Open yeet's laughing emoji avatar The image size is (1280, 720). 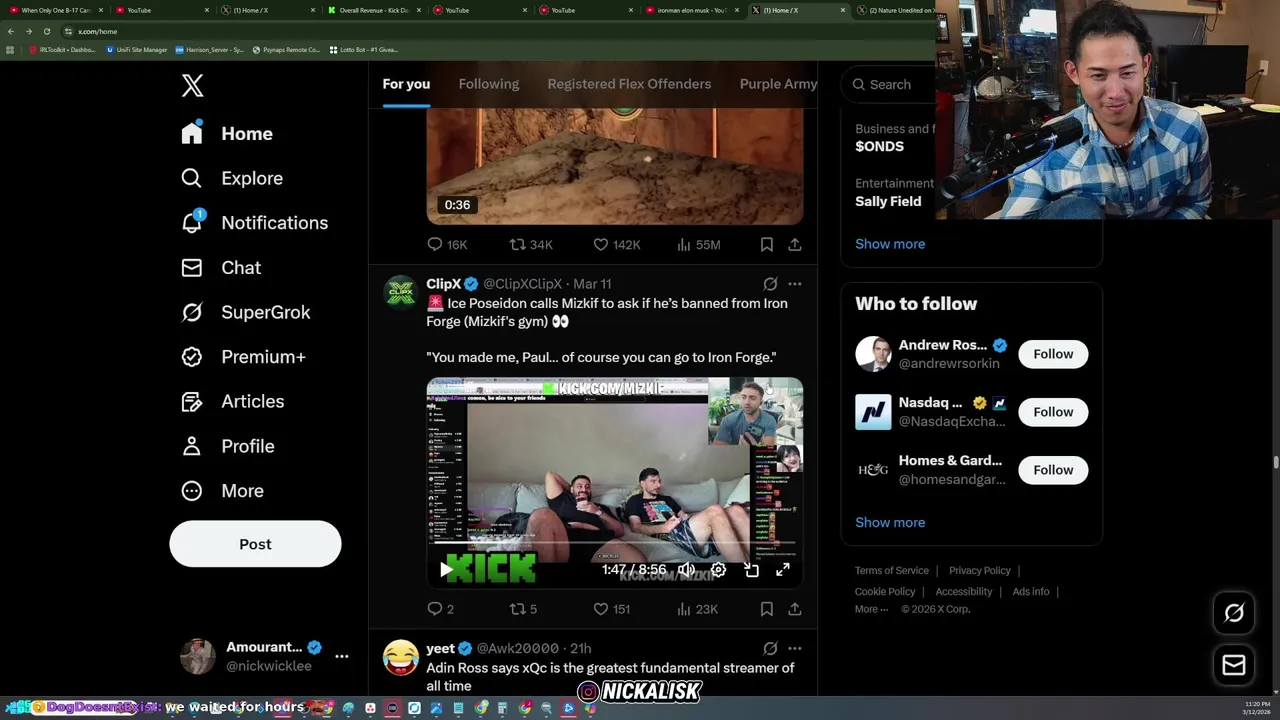pos(401,657)
